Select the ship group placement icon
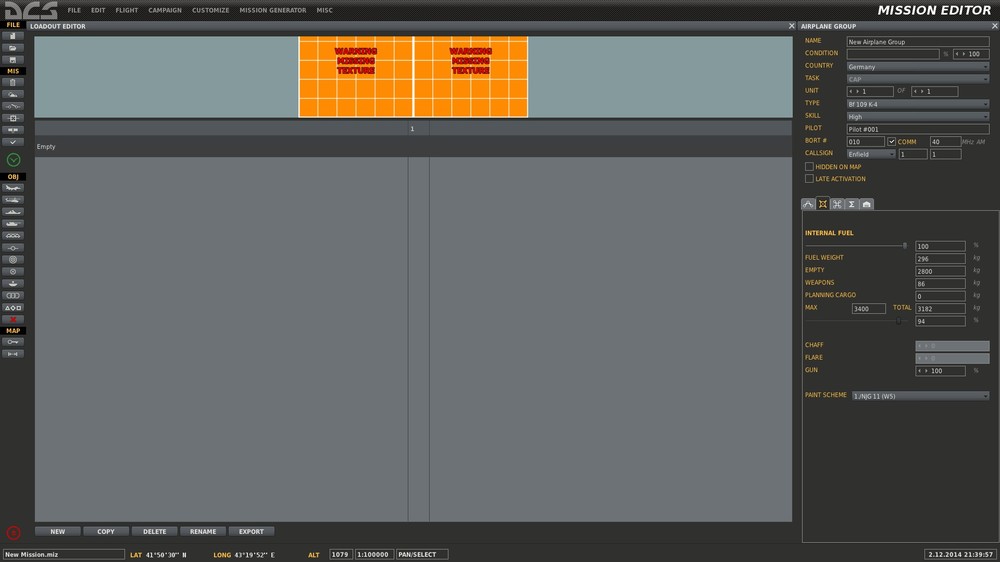This screenshot has height=562, width=1000. pyautogui.click(x=13, y=212)
